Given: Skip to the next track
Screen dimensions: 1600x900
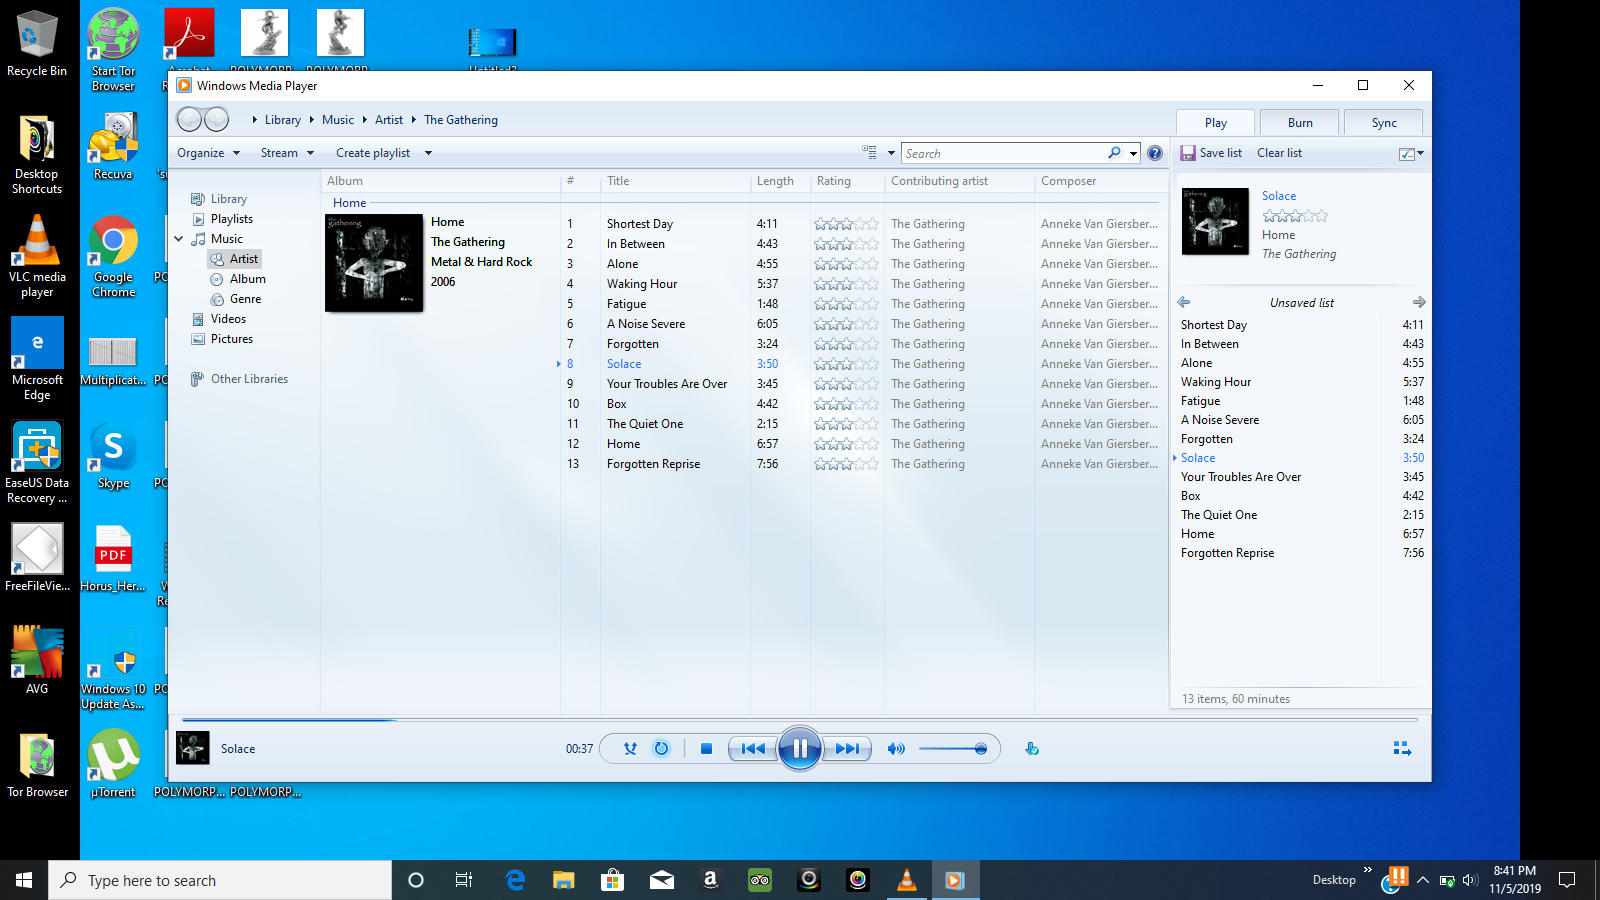Looking at the screenshot, I should pyautogui.click(x=847, y=748).
